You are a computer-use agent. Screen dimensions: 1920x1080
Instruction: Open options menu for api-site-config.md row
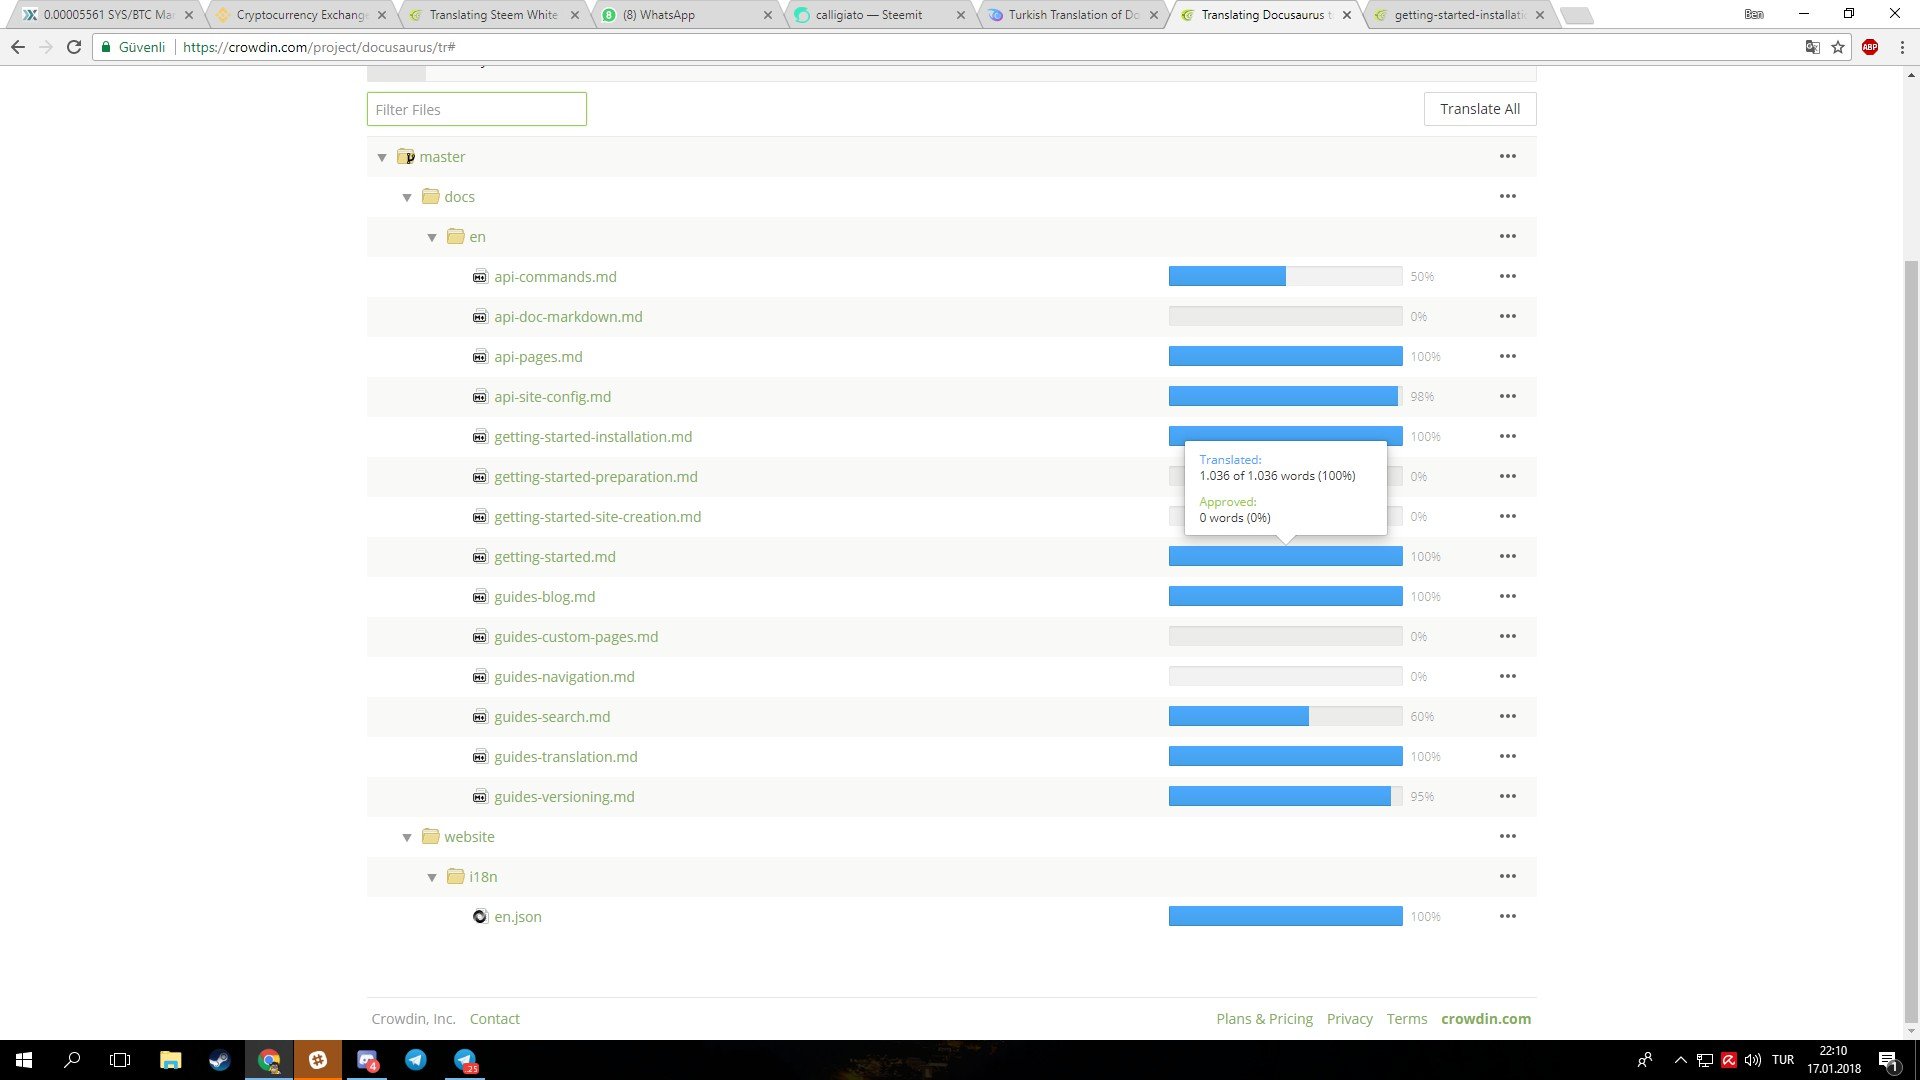click(1507, 396)
